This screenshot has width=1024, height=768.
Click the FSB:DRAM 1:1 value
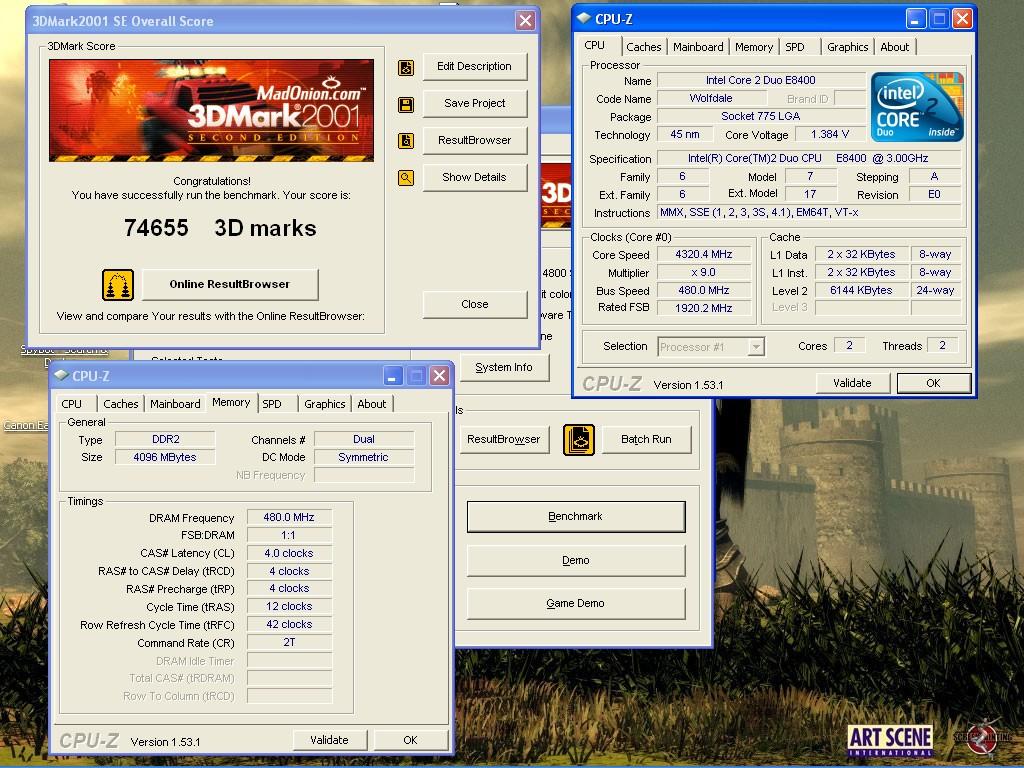289,536
